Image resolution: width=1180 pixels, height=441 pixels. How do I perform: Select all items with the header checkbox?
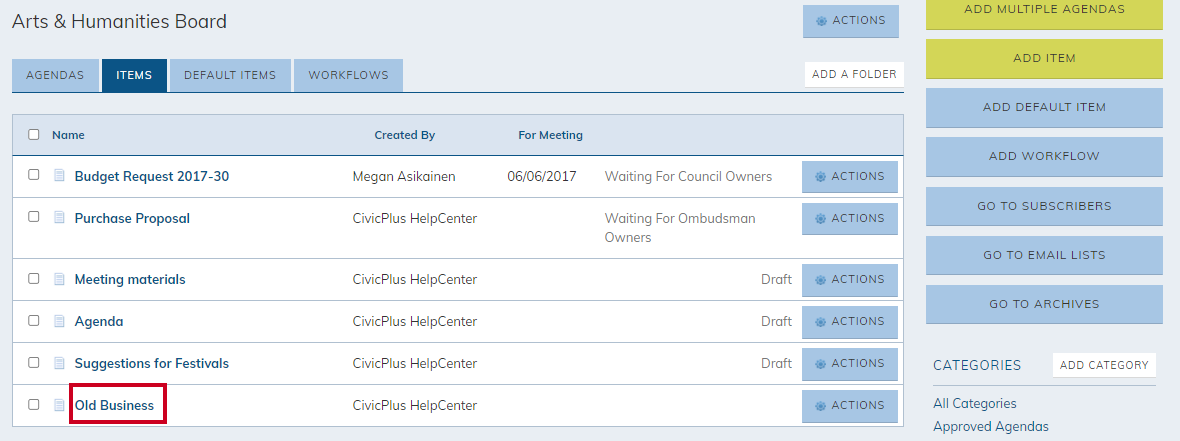pyautogui.click(x=33, y=135)
